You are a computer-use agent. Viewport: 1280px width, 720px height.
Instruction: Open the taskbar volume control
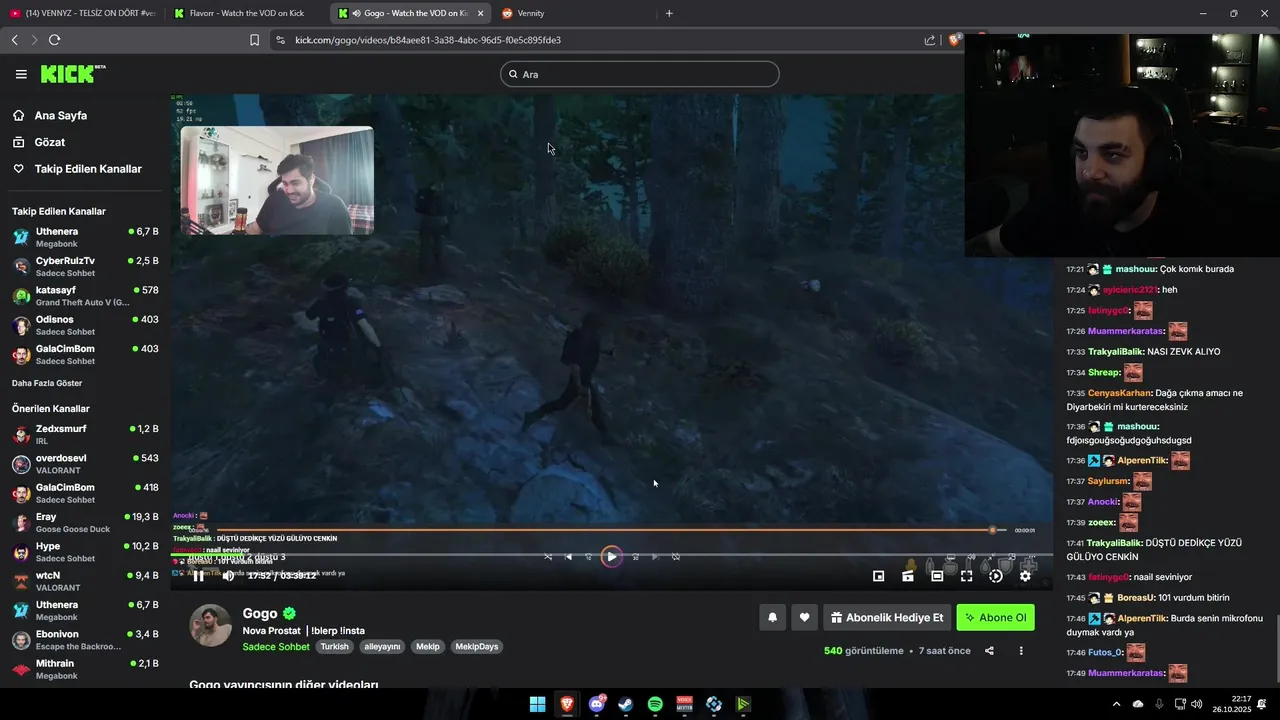(1197, 704)
